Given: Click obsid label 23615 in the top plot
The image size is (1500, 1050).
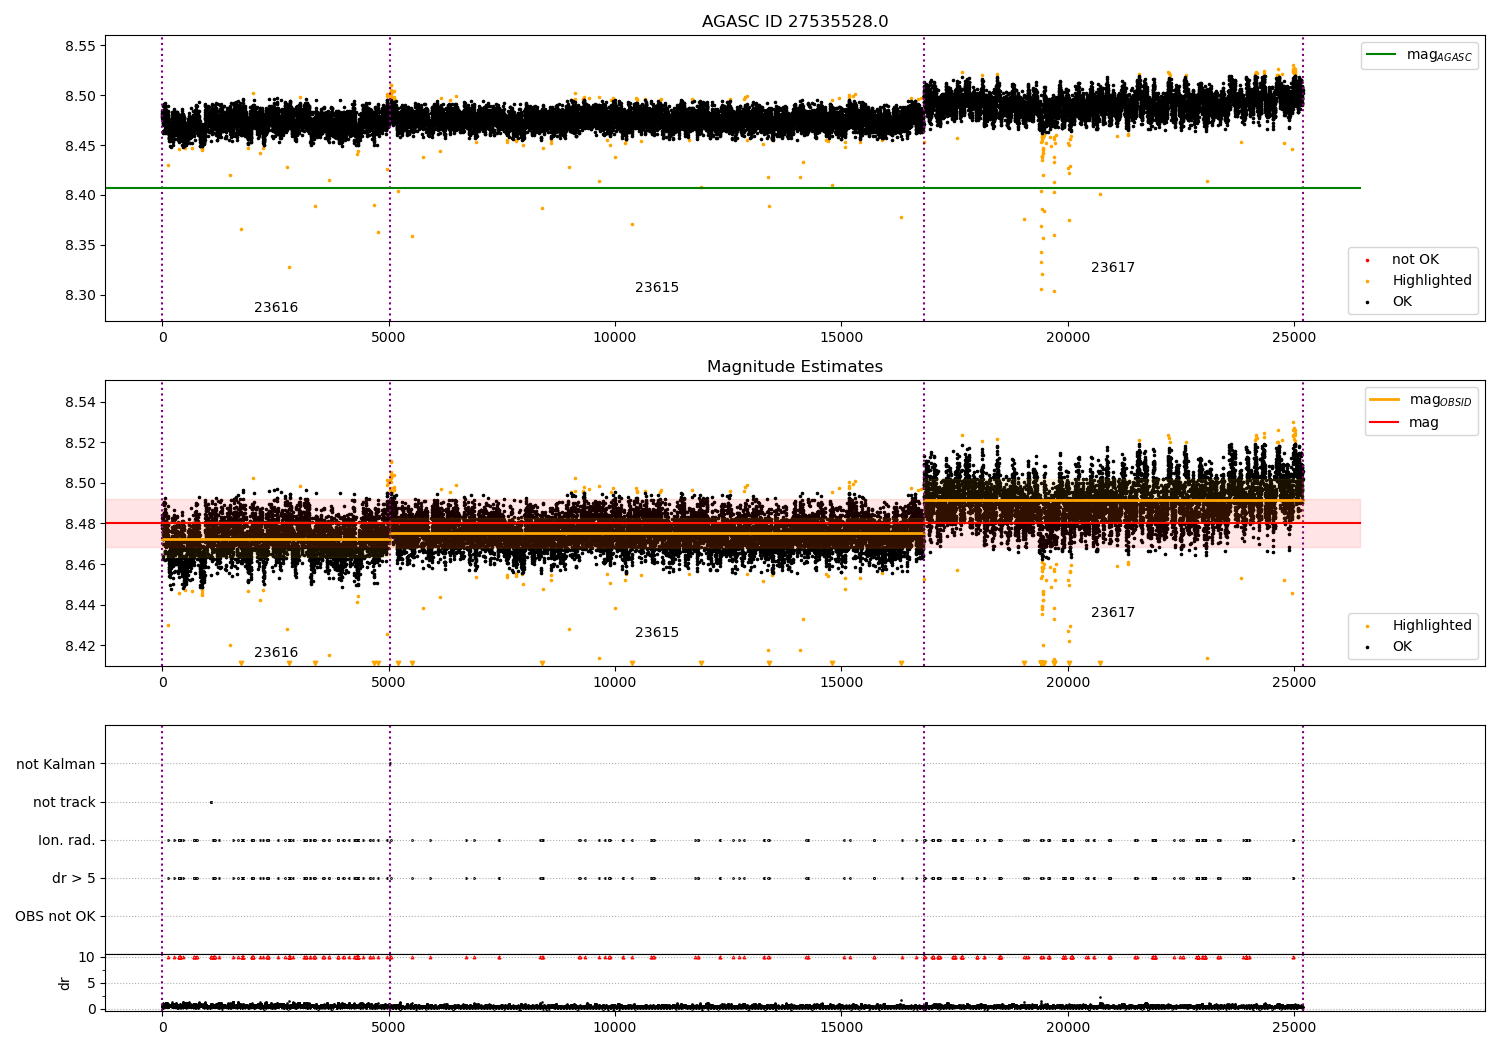Looking at the screenshot, I should (x=657, y=288).
